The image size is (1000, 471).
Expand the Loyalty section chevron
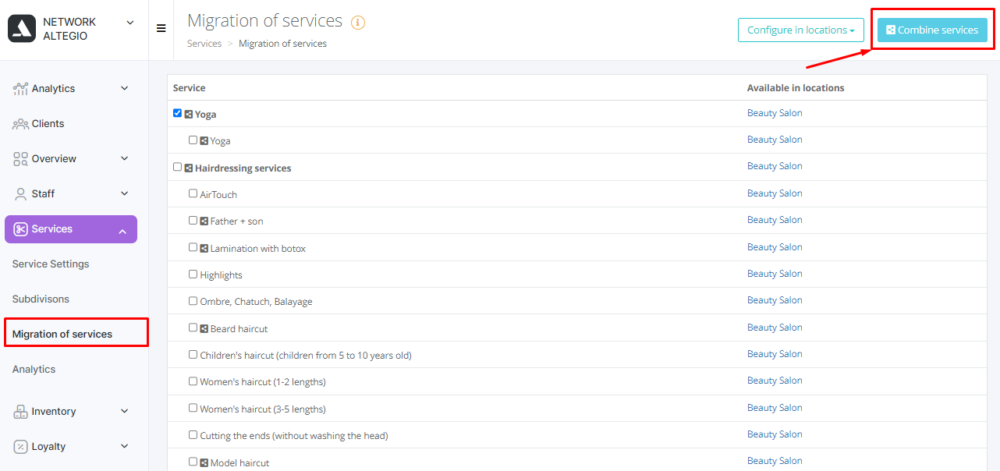(x=124, y=447)
